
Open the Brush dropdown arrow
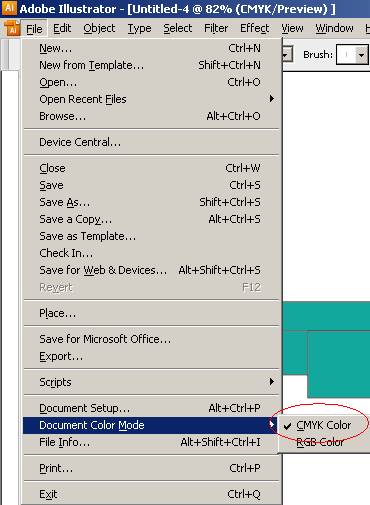pyautogui.click(x=361, y=55)
